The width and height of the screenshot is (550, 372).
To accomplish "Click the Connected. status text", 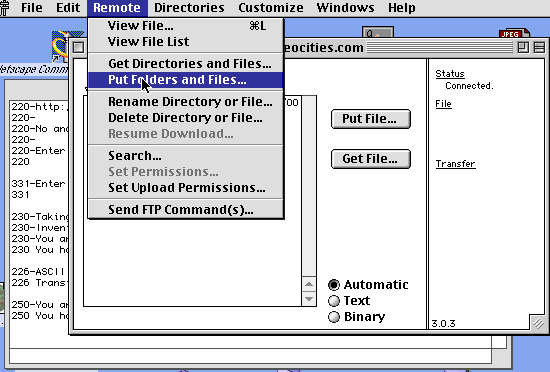I will [x=469, y=86].
